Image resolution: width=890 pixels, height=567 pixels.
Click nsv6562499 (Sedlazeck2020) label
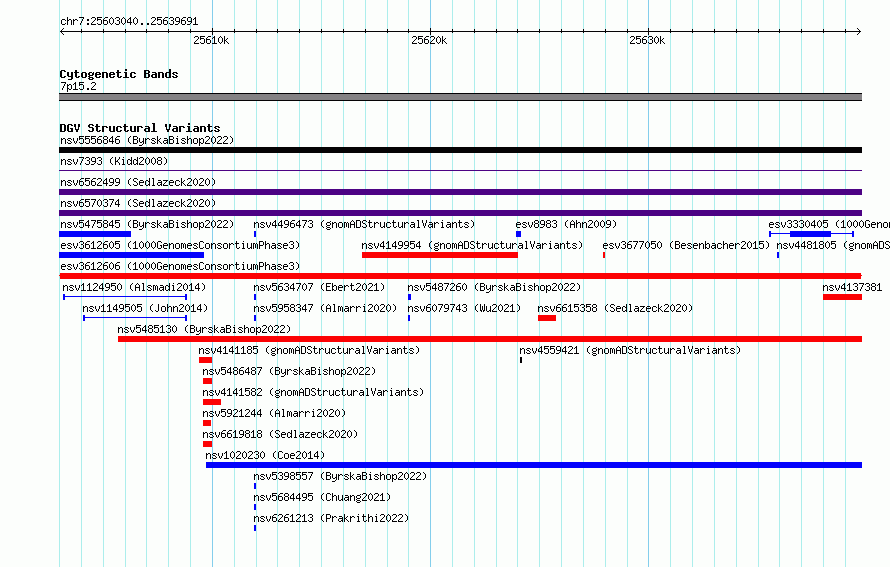[x=138, y=182]
